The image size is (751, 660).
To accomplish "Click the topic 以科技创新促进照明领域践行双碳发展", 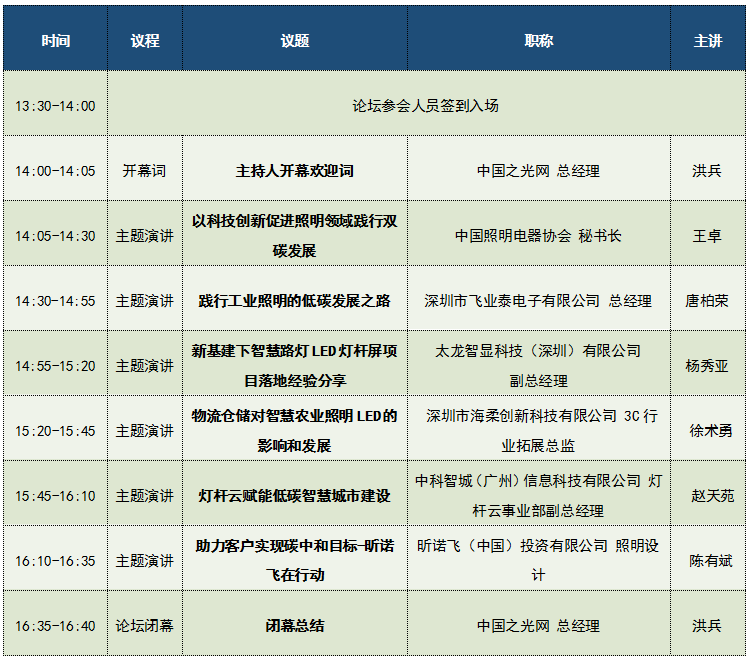I will click(x=295, y=236).
